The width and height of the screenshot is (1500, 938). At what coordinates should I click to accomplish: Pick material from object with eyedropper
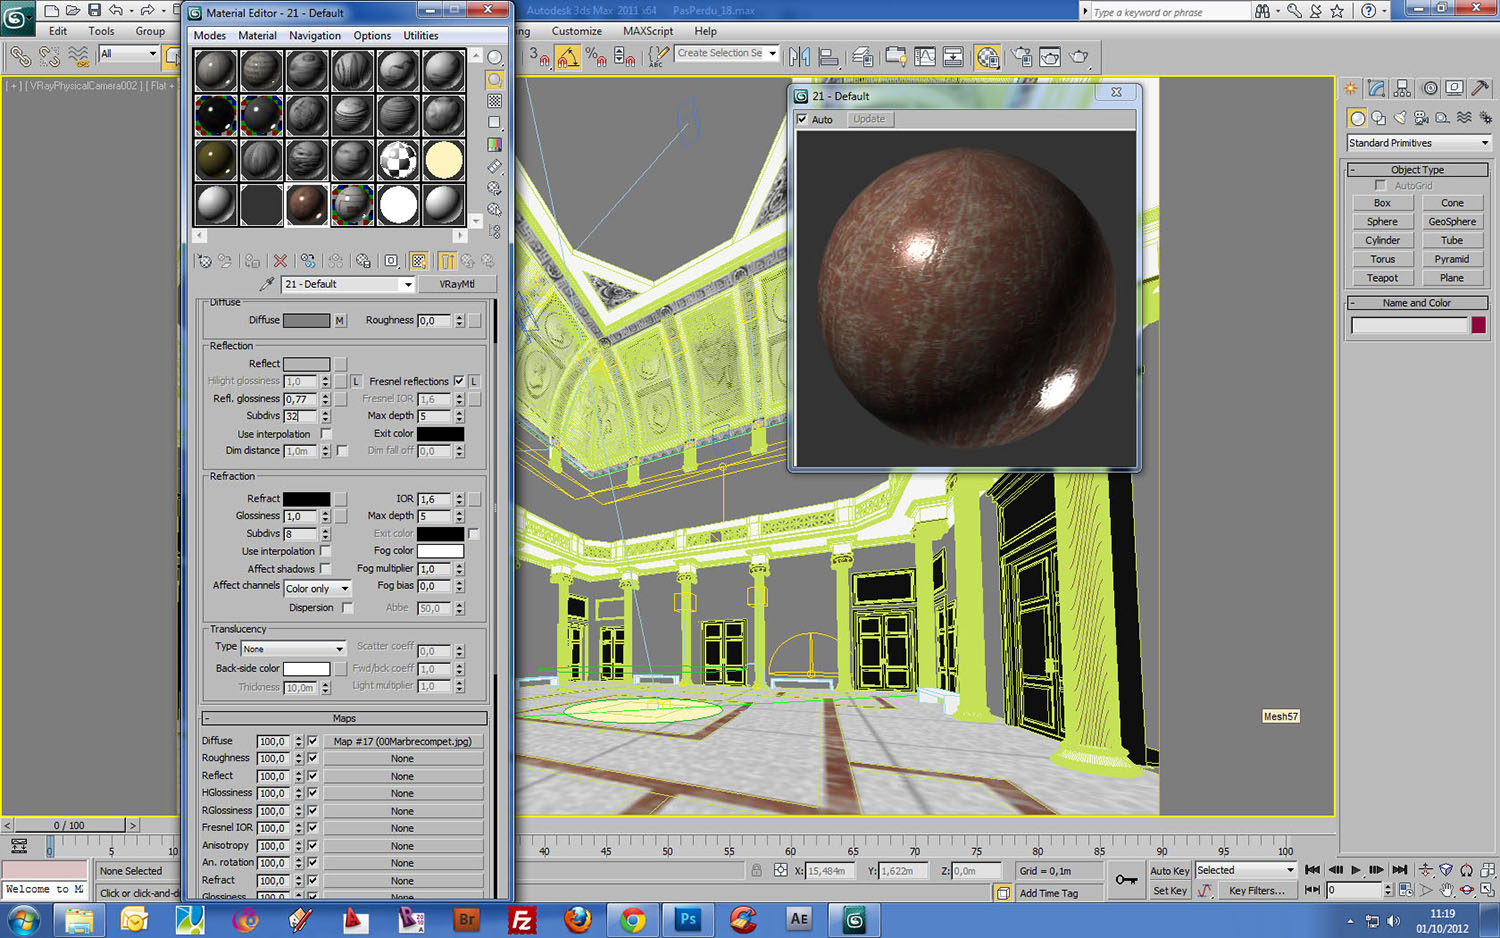coord(266,285)
